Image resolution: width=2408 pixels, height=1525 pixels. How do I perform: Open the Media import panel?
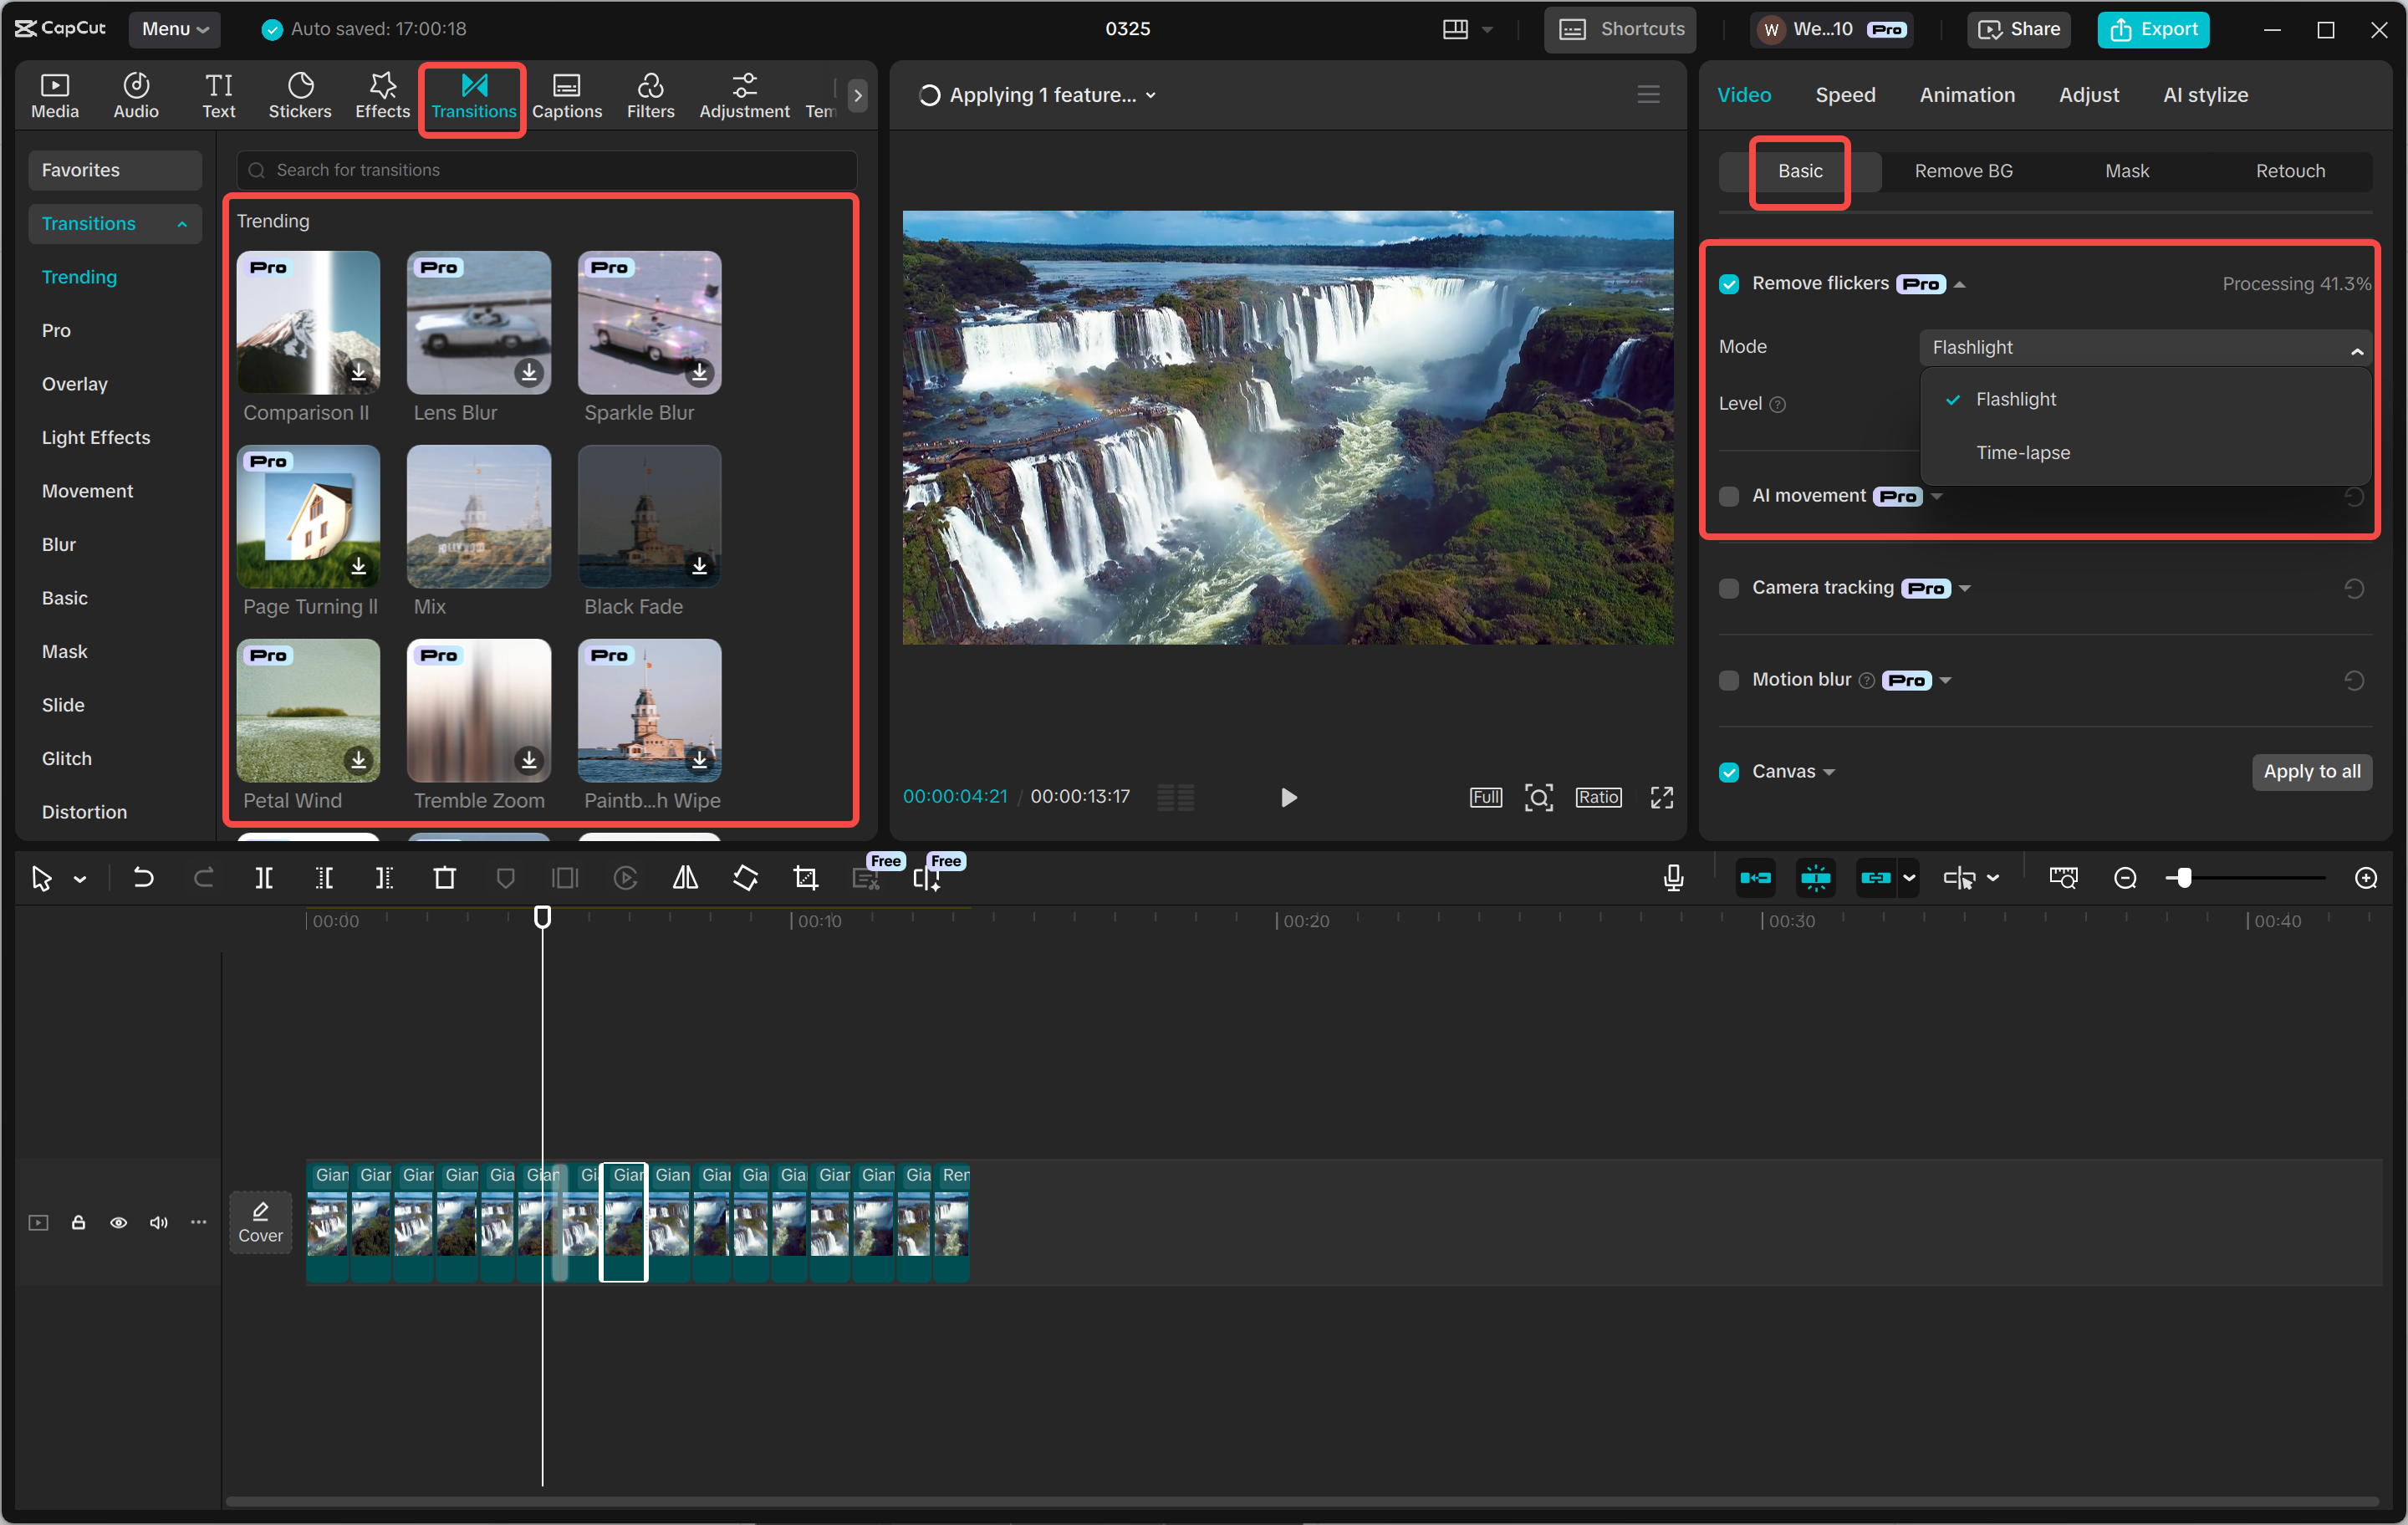55,95
